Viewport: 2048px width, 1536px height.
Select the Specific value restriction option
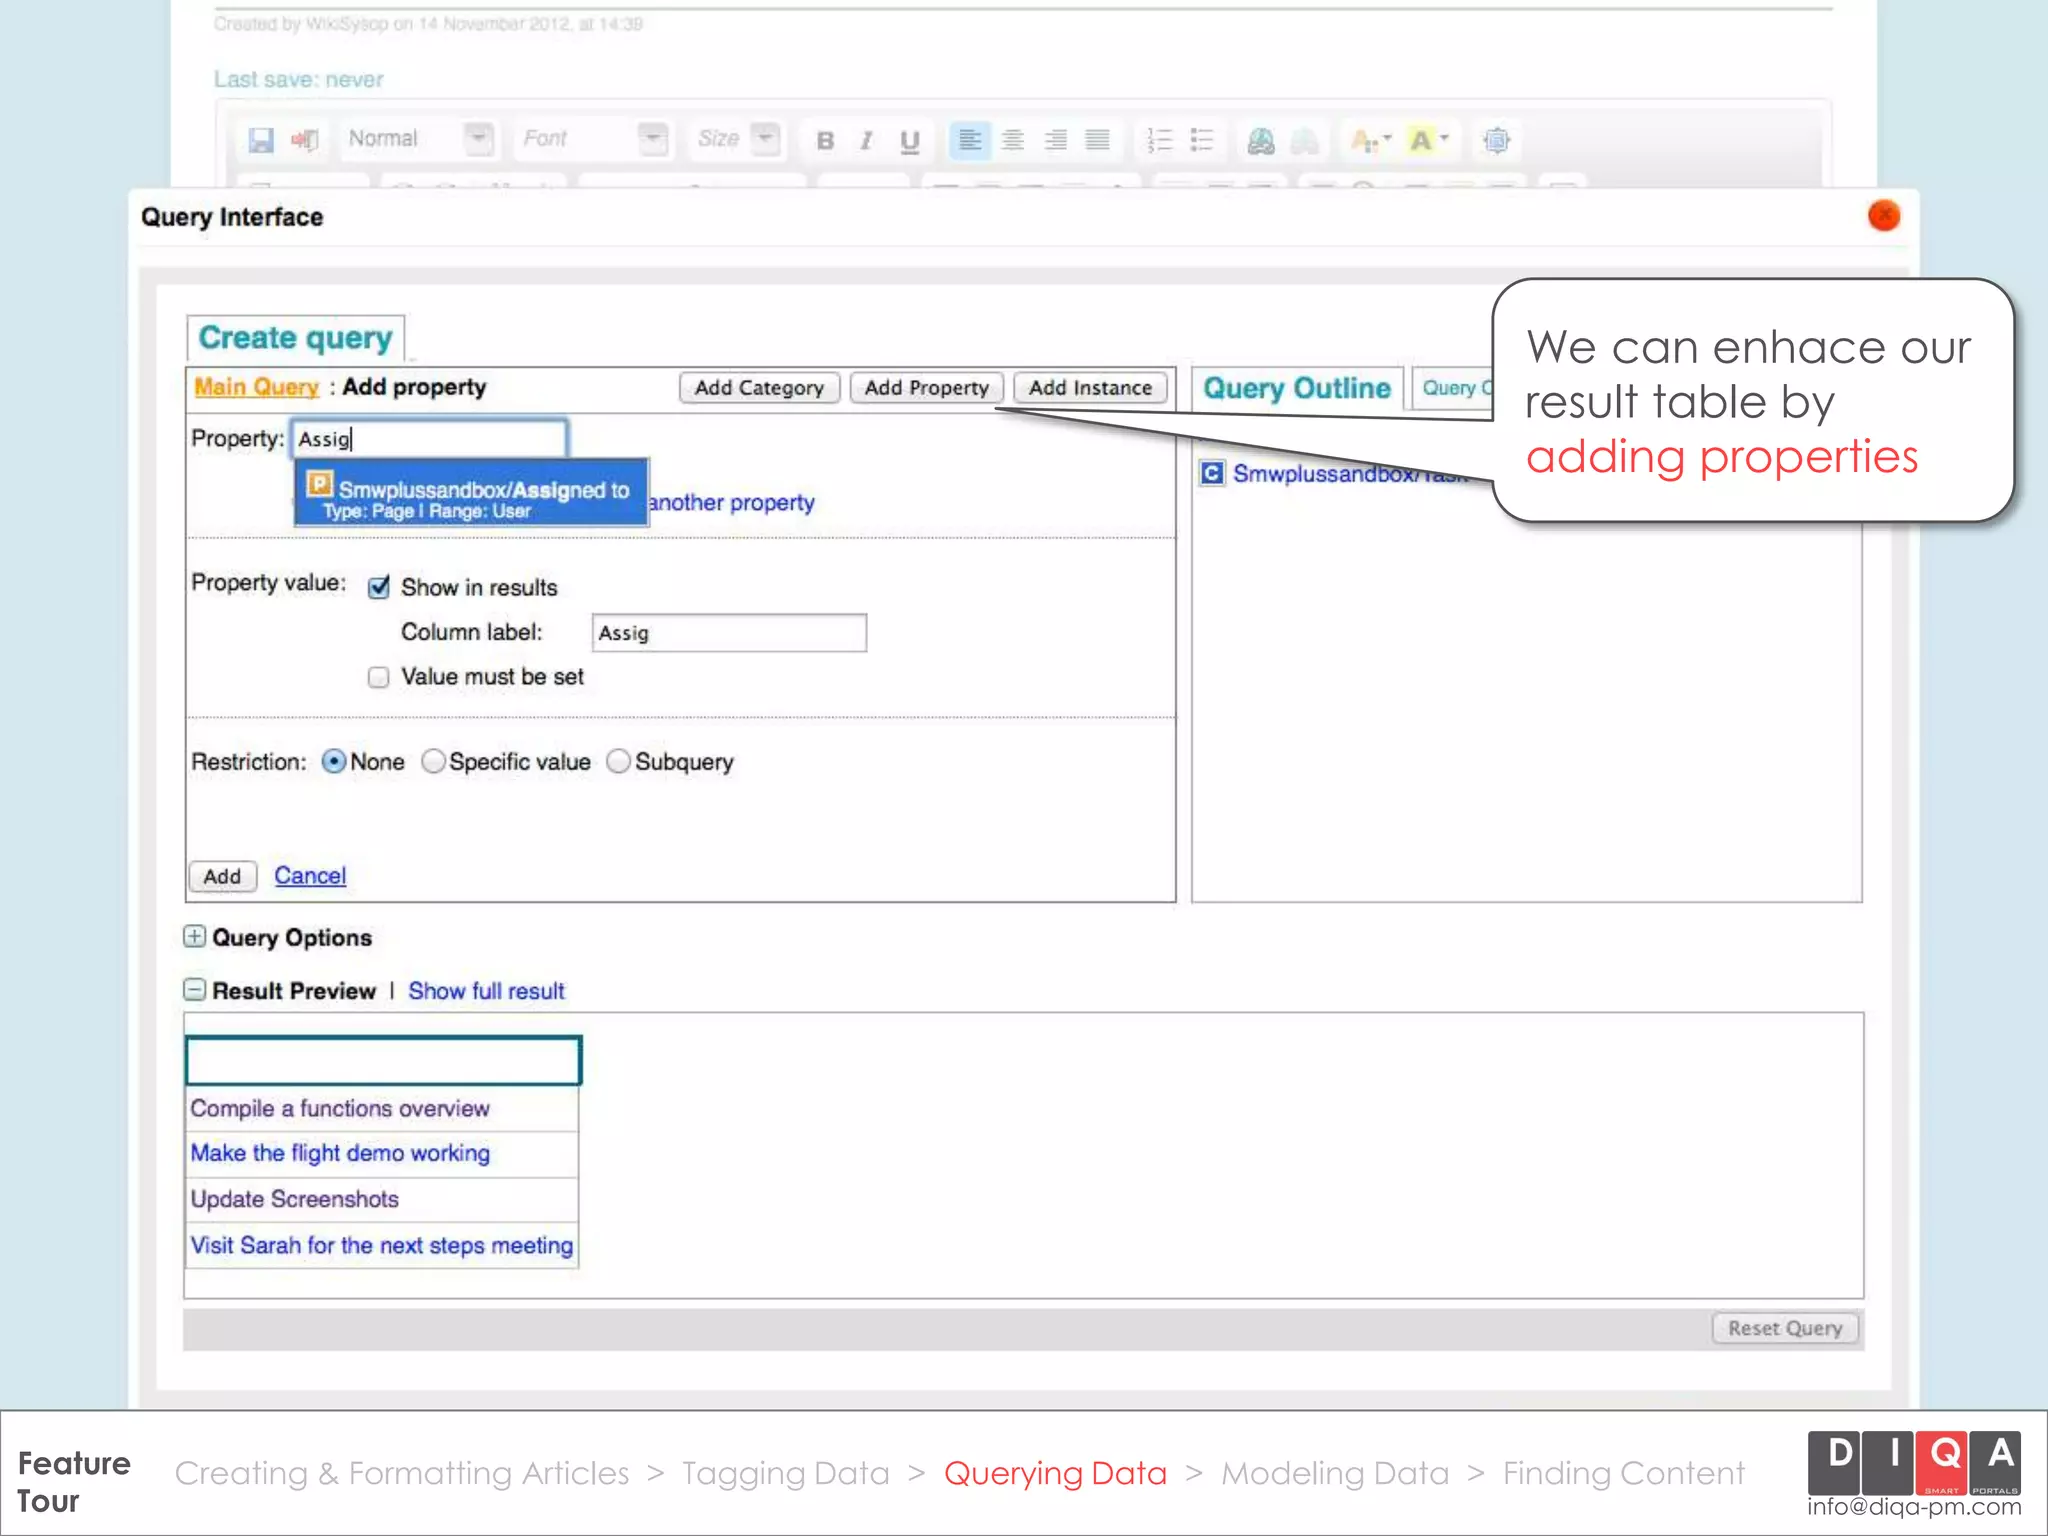click(x=433, y=761)
